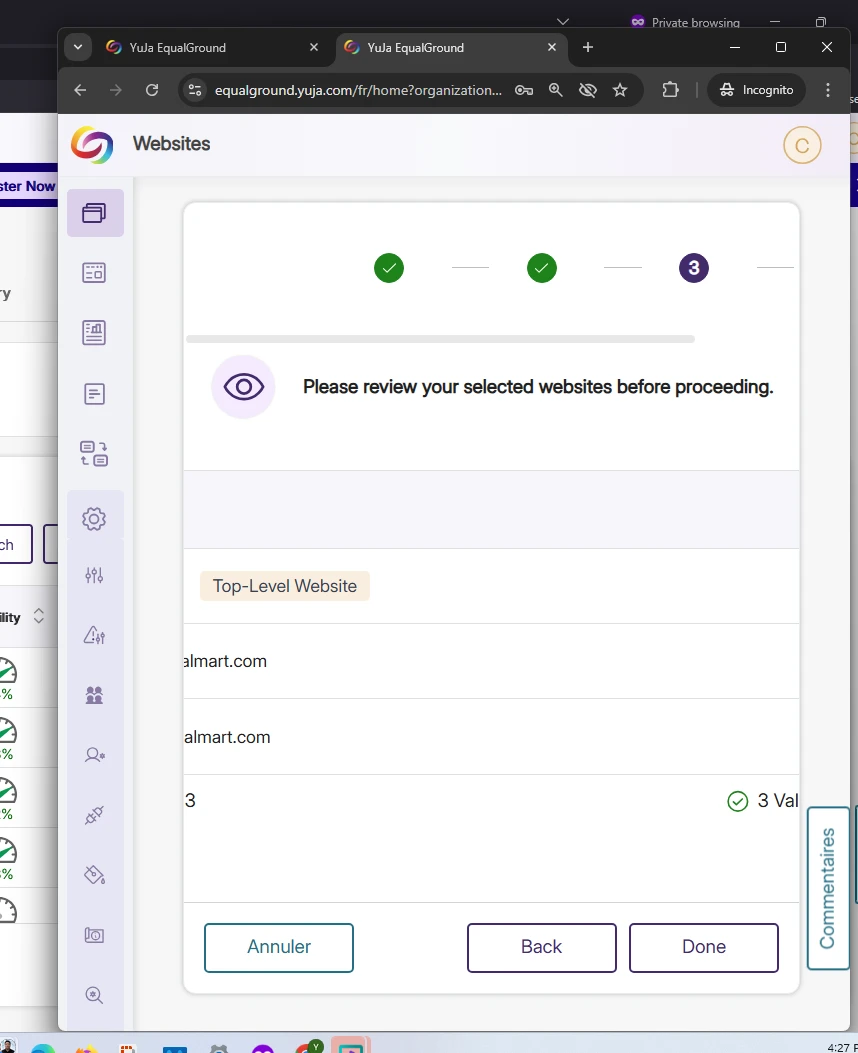Click the eye review icon

pyautogui.click(x=244, y=387)
